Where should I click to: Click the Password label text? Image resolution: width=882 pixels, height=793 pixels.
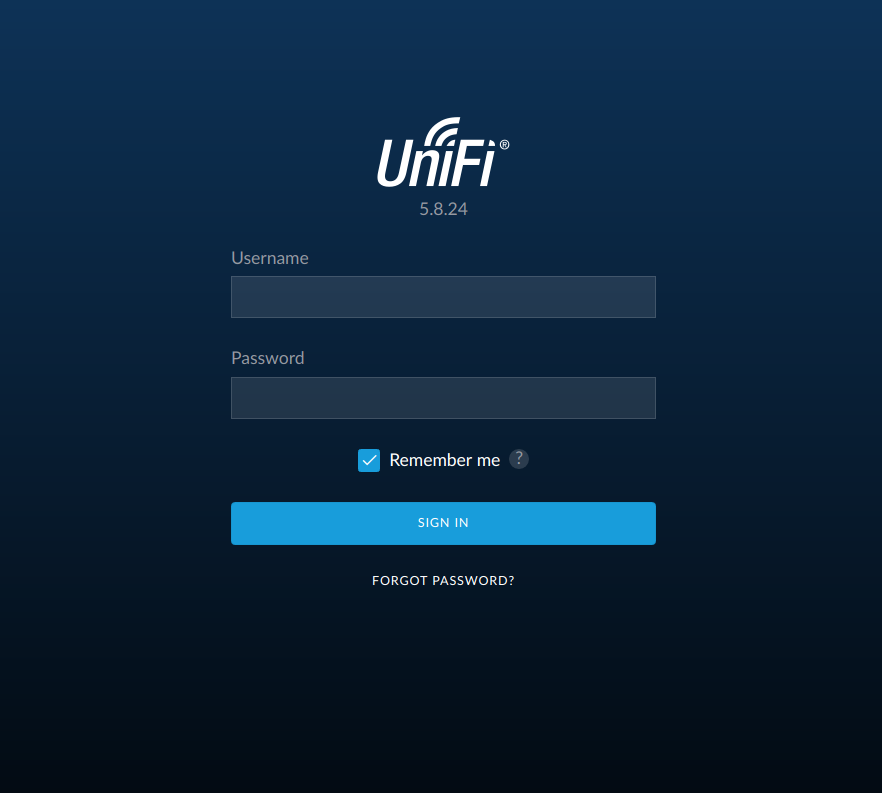pos(268,358)
